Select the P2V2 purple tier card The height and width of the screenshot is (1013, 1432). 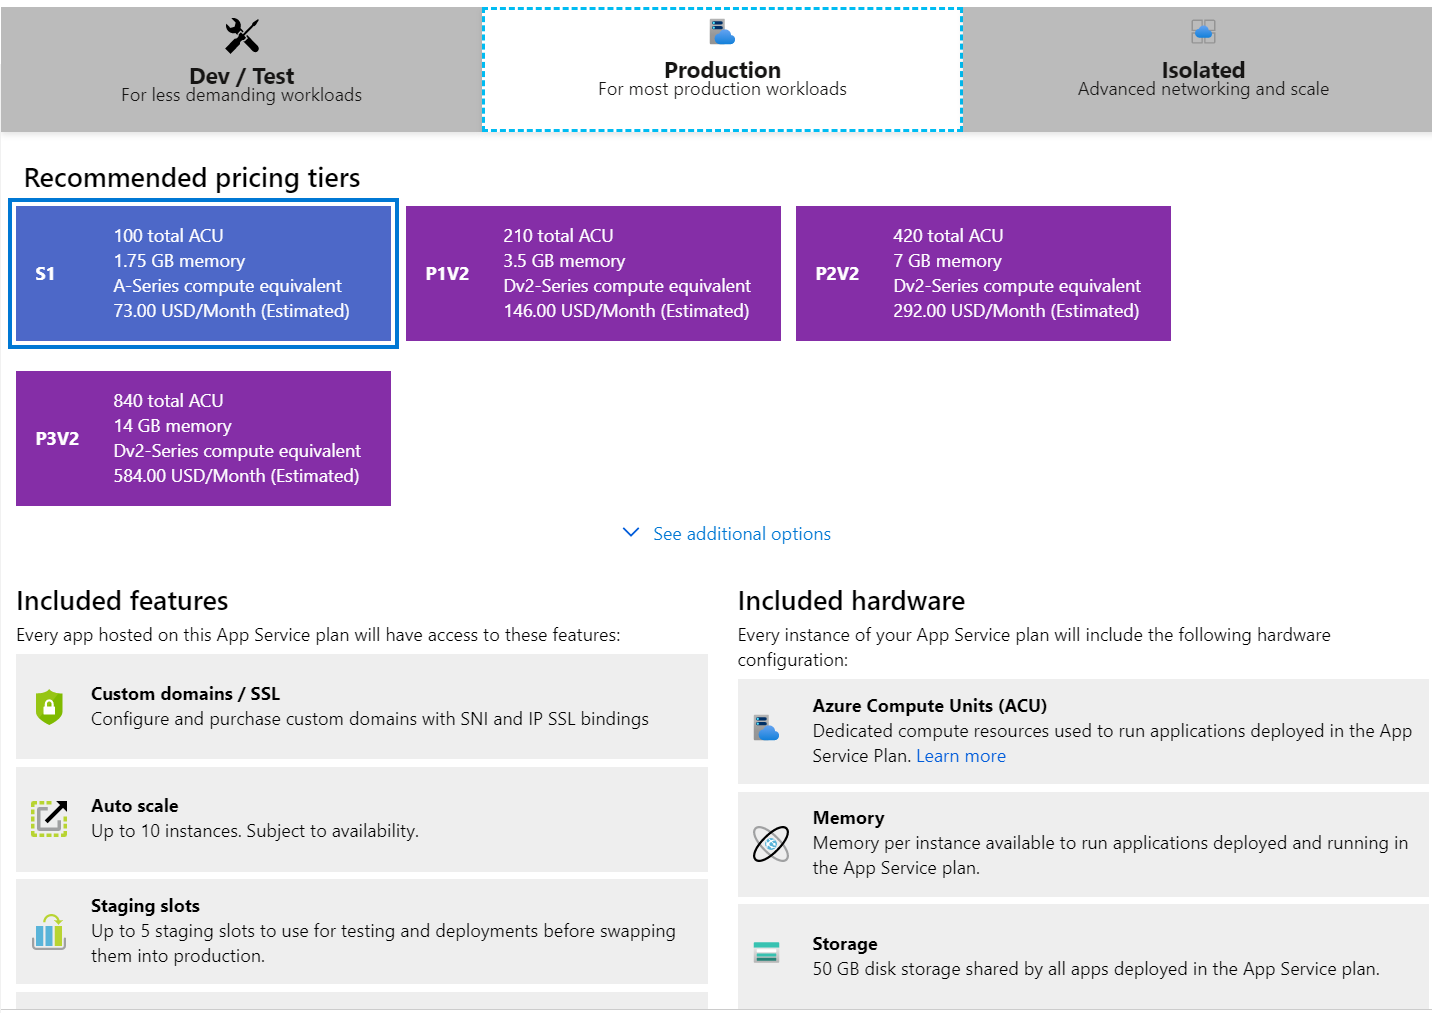(983, 273)
